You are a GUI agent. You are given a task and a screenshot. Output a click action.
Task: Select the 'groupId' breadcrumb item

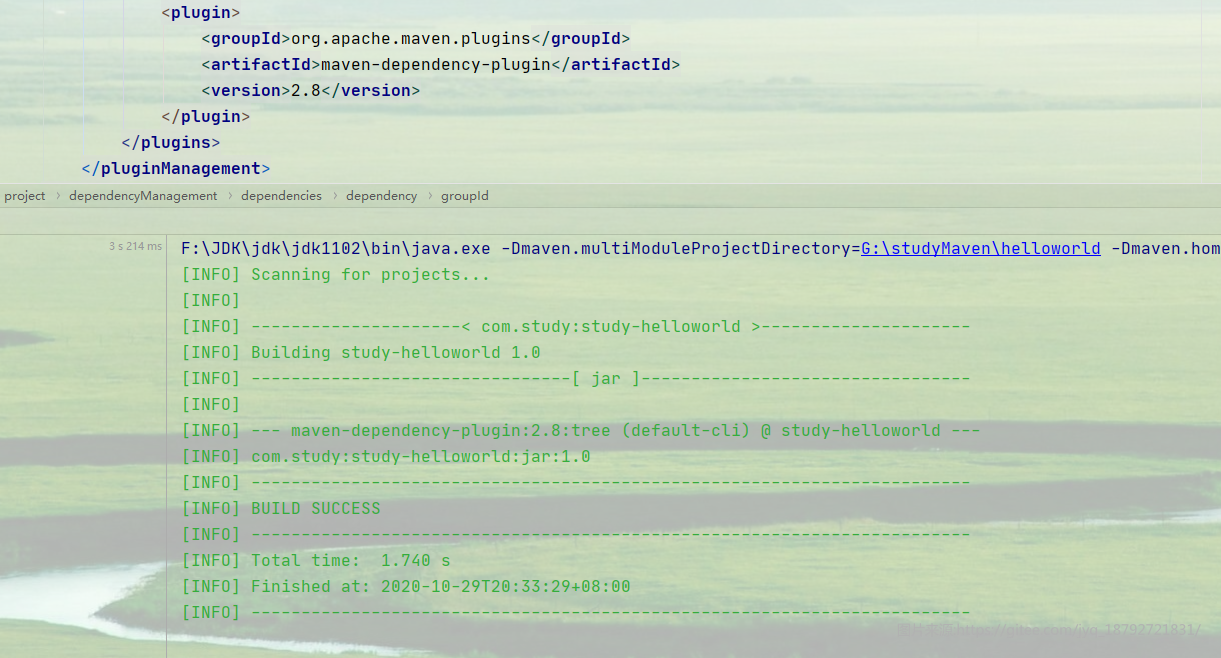point(465,196)
